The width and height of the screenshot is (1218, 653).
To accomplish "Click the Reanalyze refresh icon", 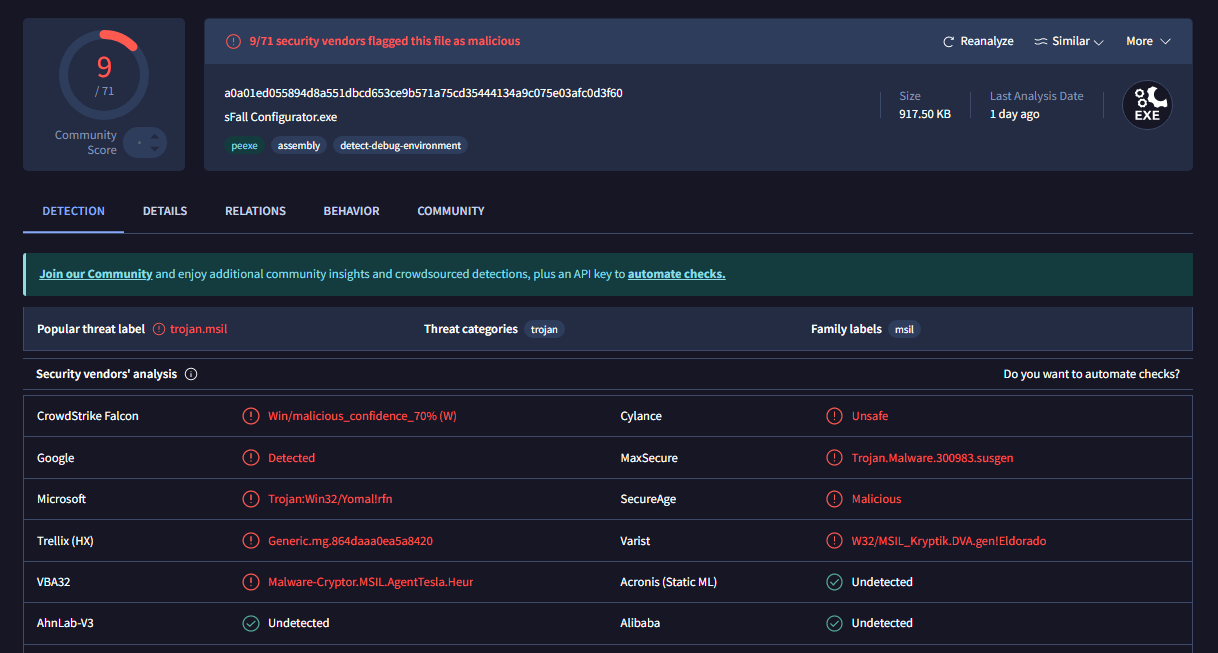I will click(948, 42).
